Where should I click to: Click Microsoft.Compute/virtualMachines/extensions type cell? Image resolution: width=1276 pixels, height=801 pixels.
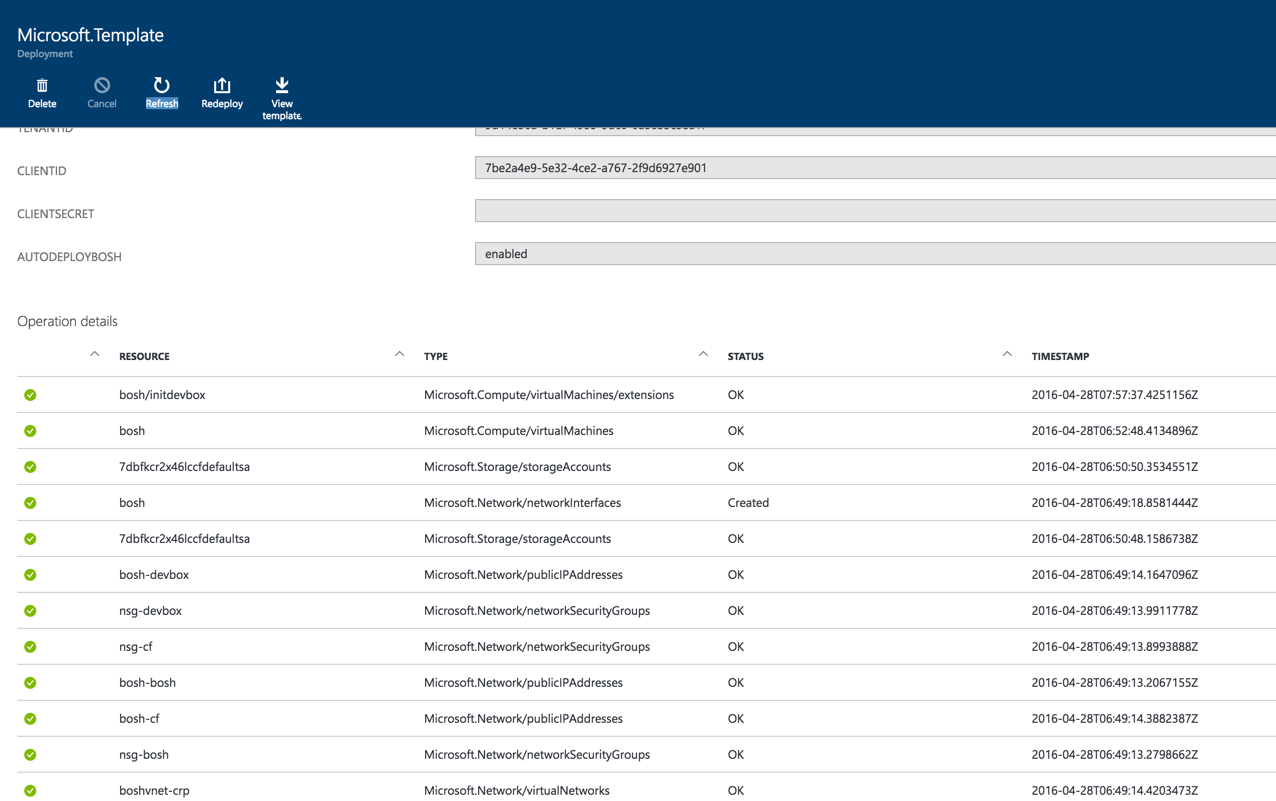(x=549, y=395)
